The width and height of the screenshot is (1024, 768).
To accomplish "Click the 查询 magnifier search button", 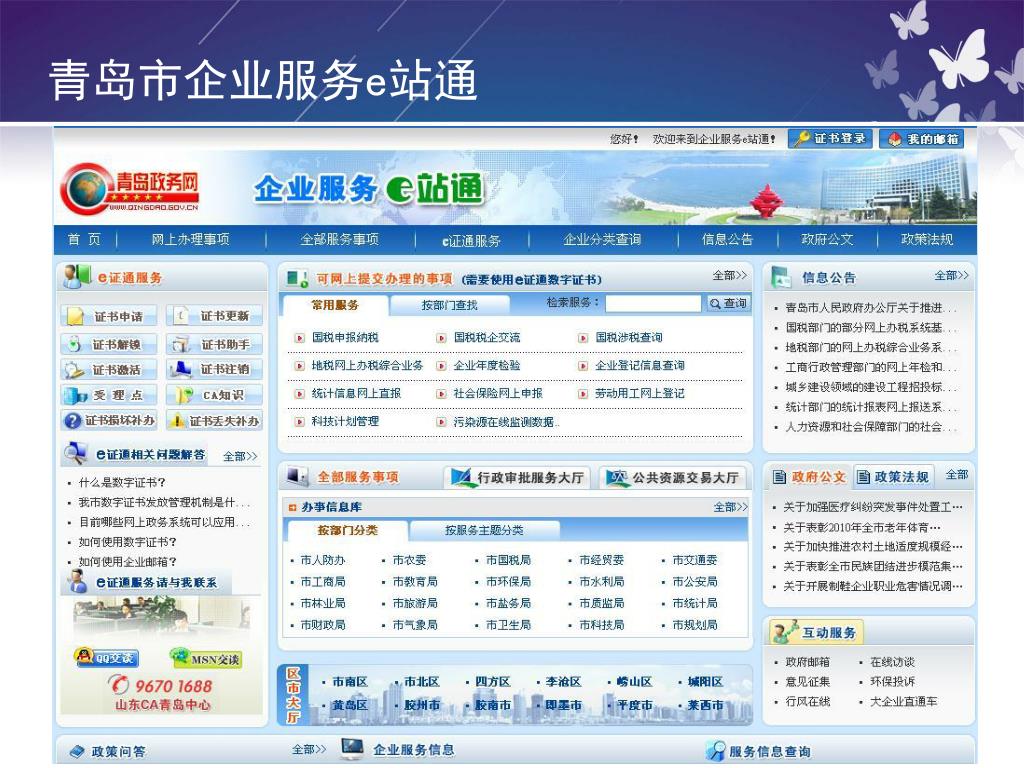I will point(728,303).
